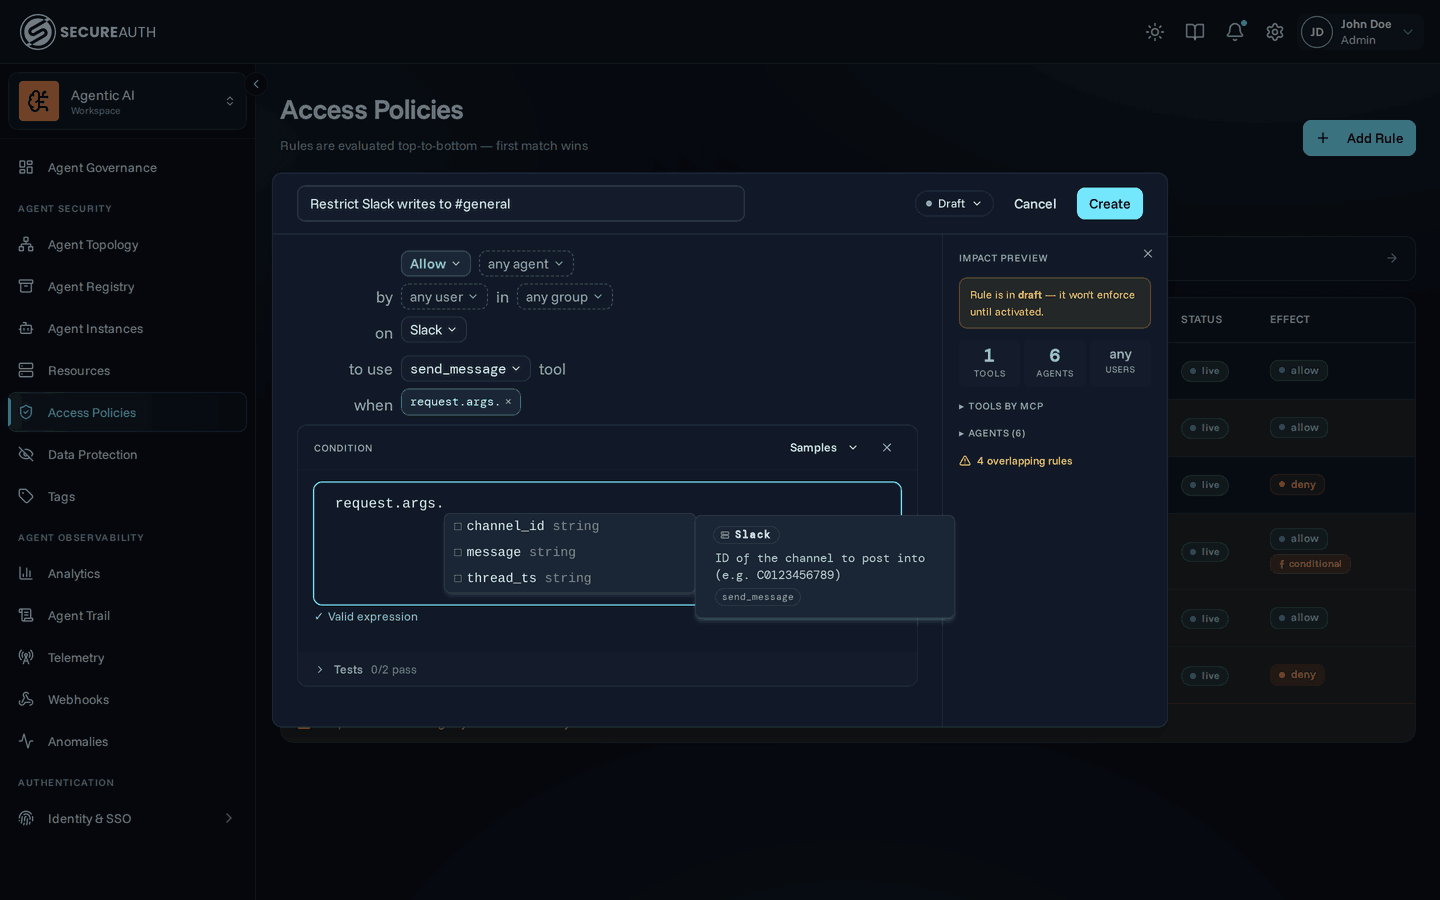Expand the Tests 0/2 pass section
The image size is (1440, 900).
[x=366, y=670]
